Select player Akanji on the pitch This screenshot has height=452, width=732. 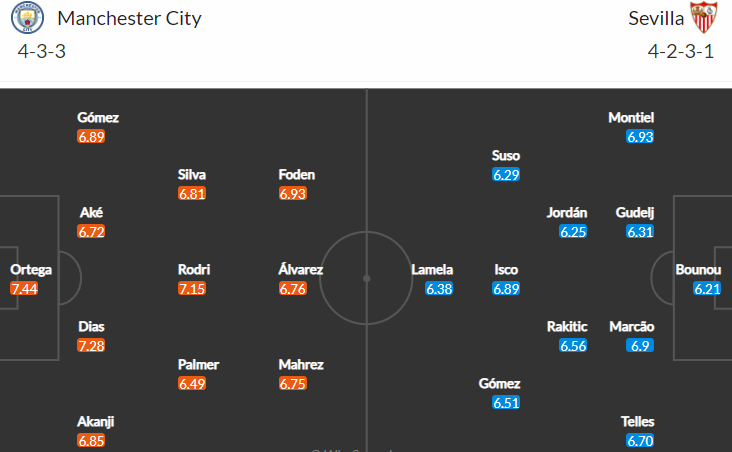tap(96, 422)
